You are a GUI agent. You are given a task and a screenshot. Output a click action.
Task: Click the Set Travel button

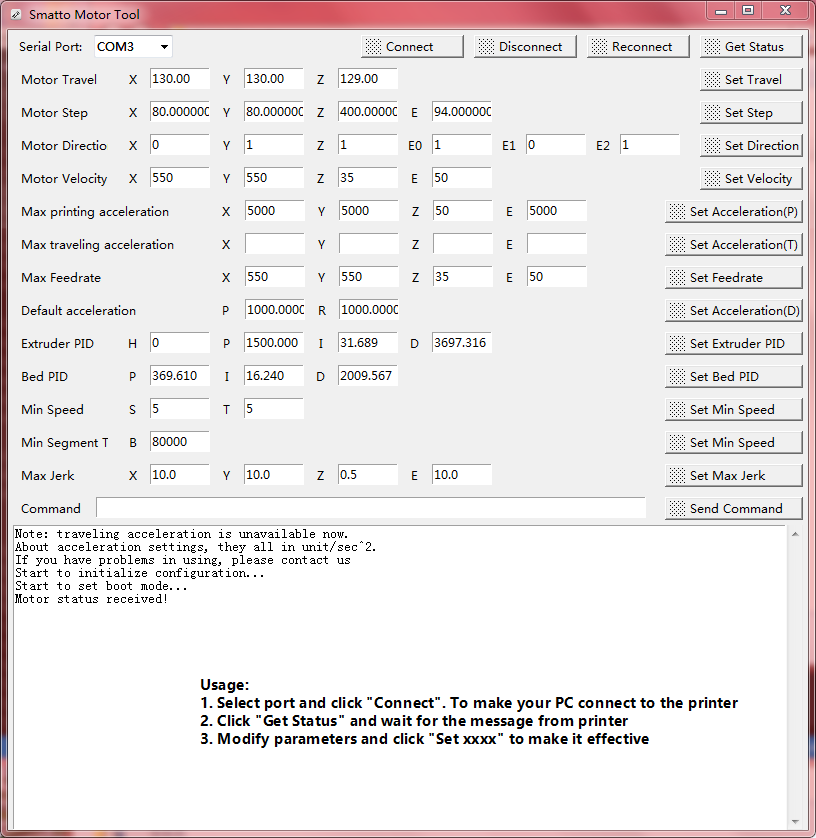click(751, 80)
